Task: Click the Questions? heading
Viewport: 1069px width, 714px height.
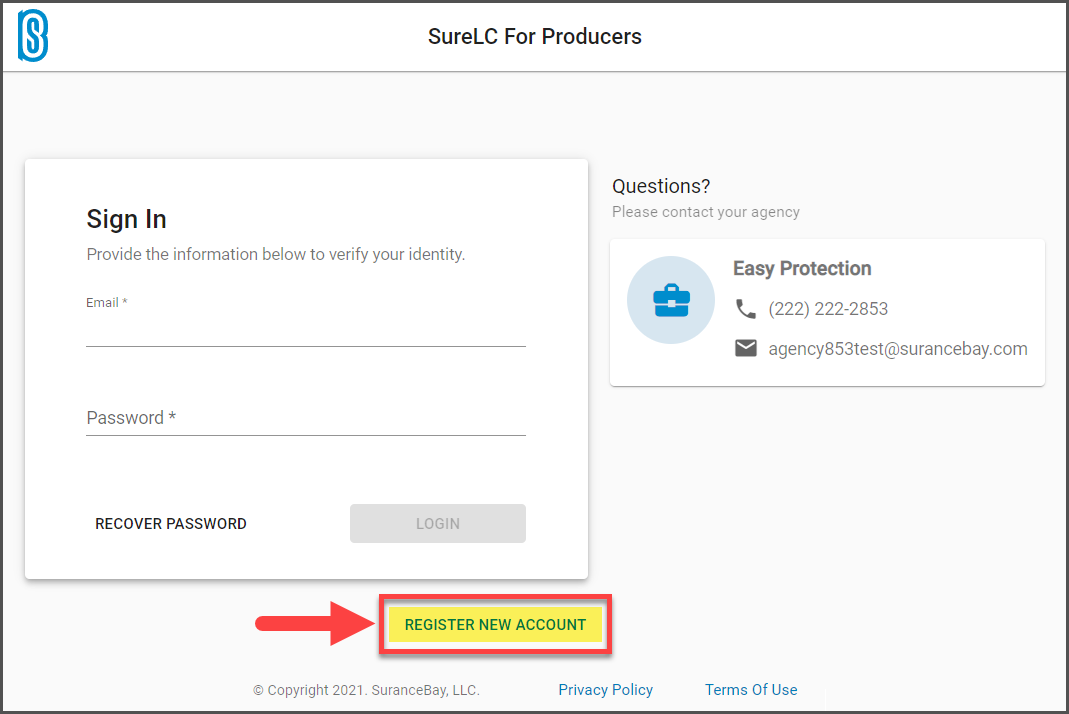Action: pos(661,186)
